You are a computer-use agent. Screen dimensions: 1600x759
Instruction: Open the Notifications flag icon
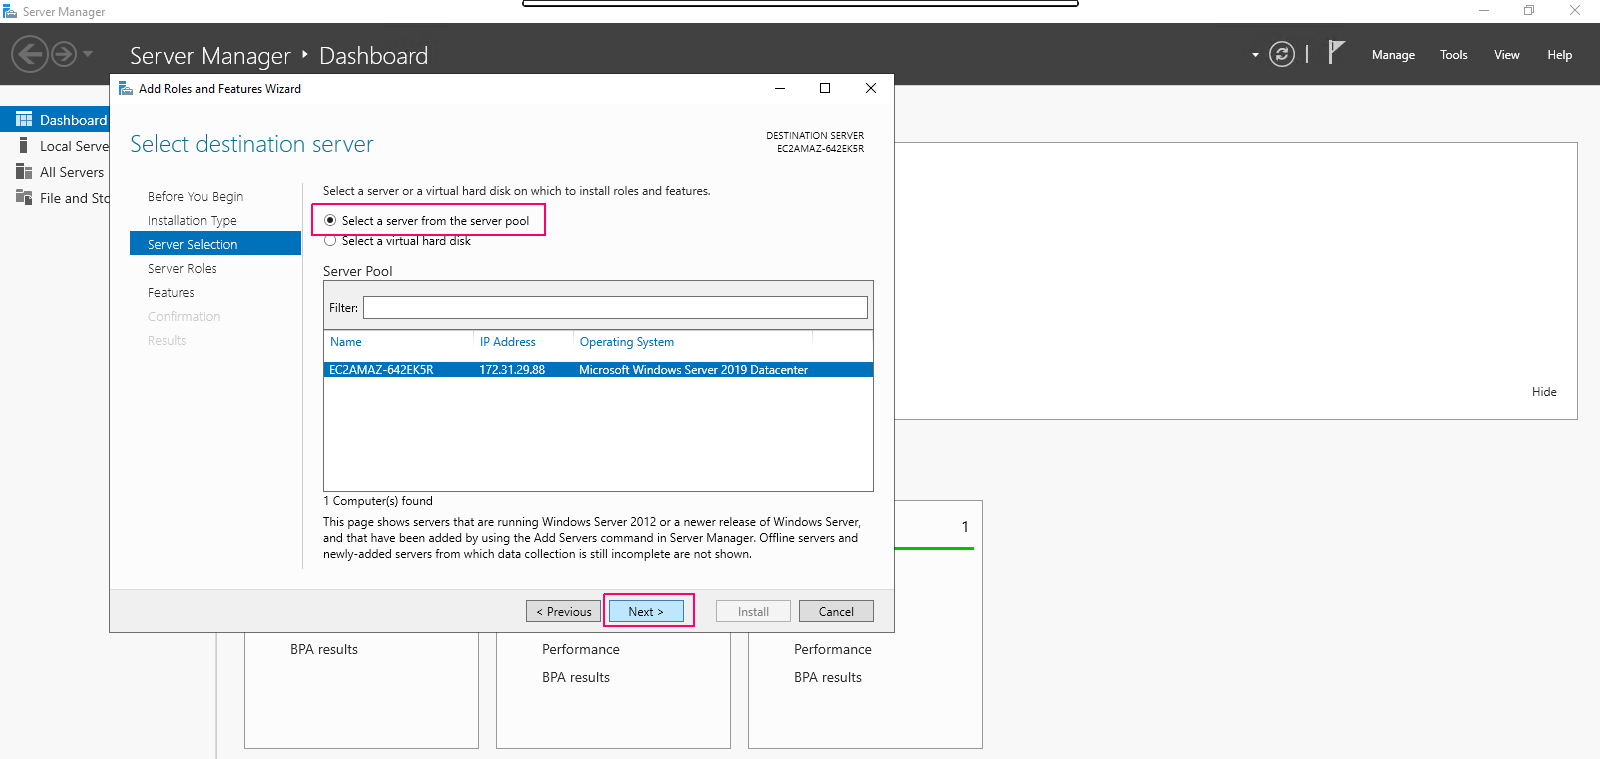pyautogui.click(x=1336, y=53)
